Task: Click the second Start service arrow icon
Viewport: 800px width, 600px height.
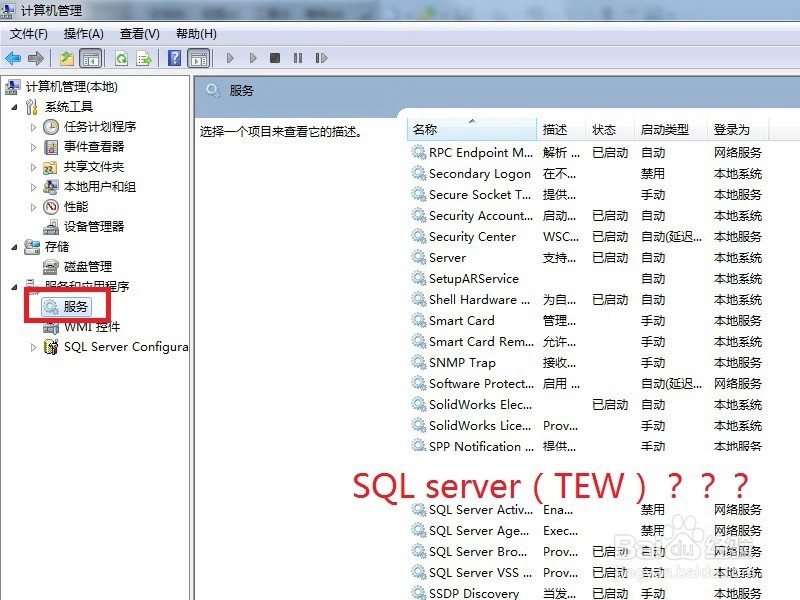Action: [x=253, y=58]
